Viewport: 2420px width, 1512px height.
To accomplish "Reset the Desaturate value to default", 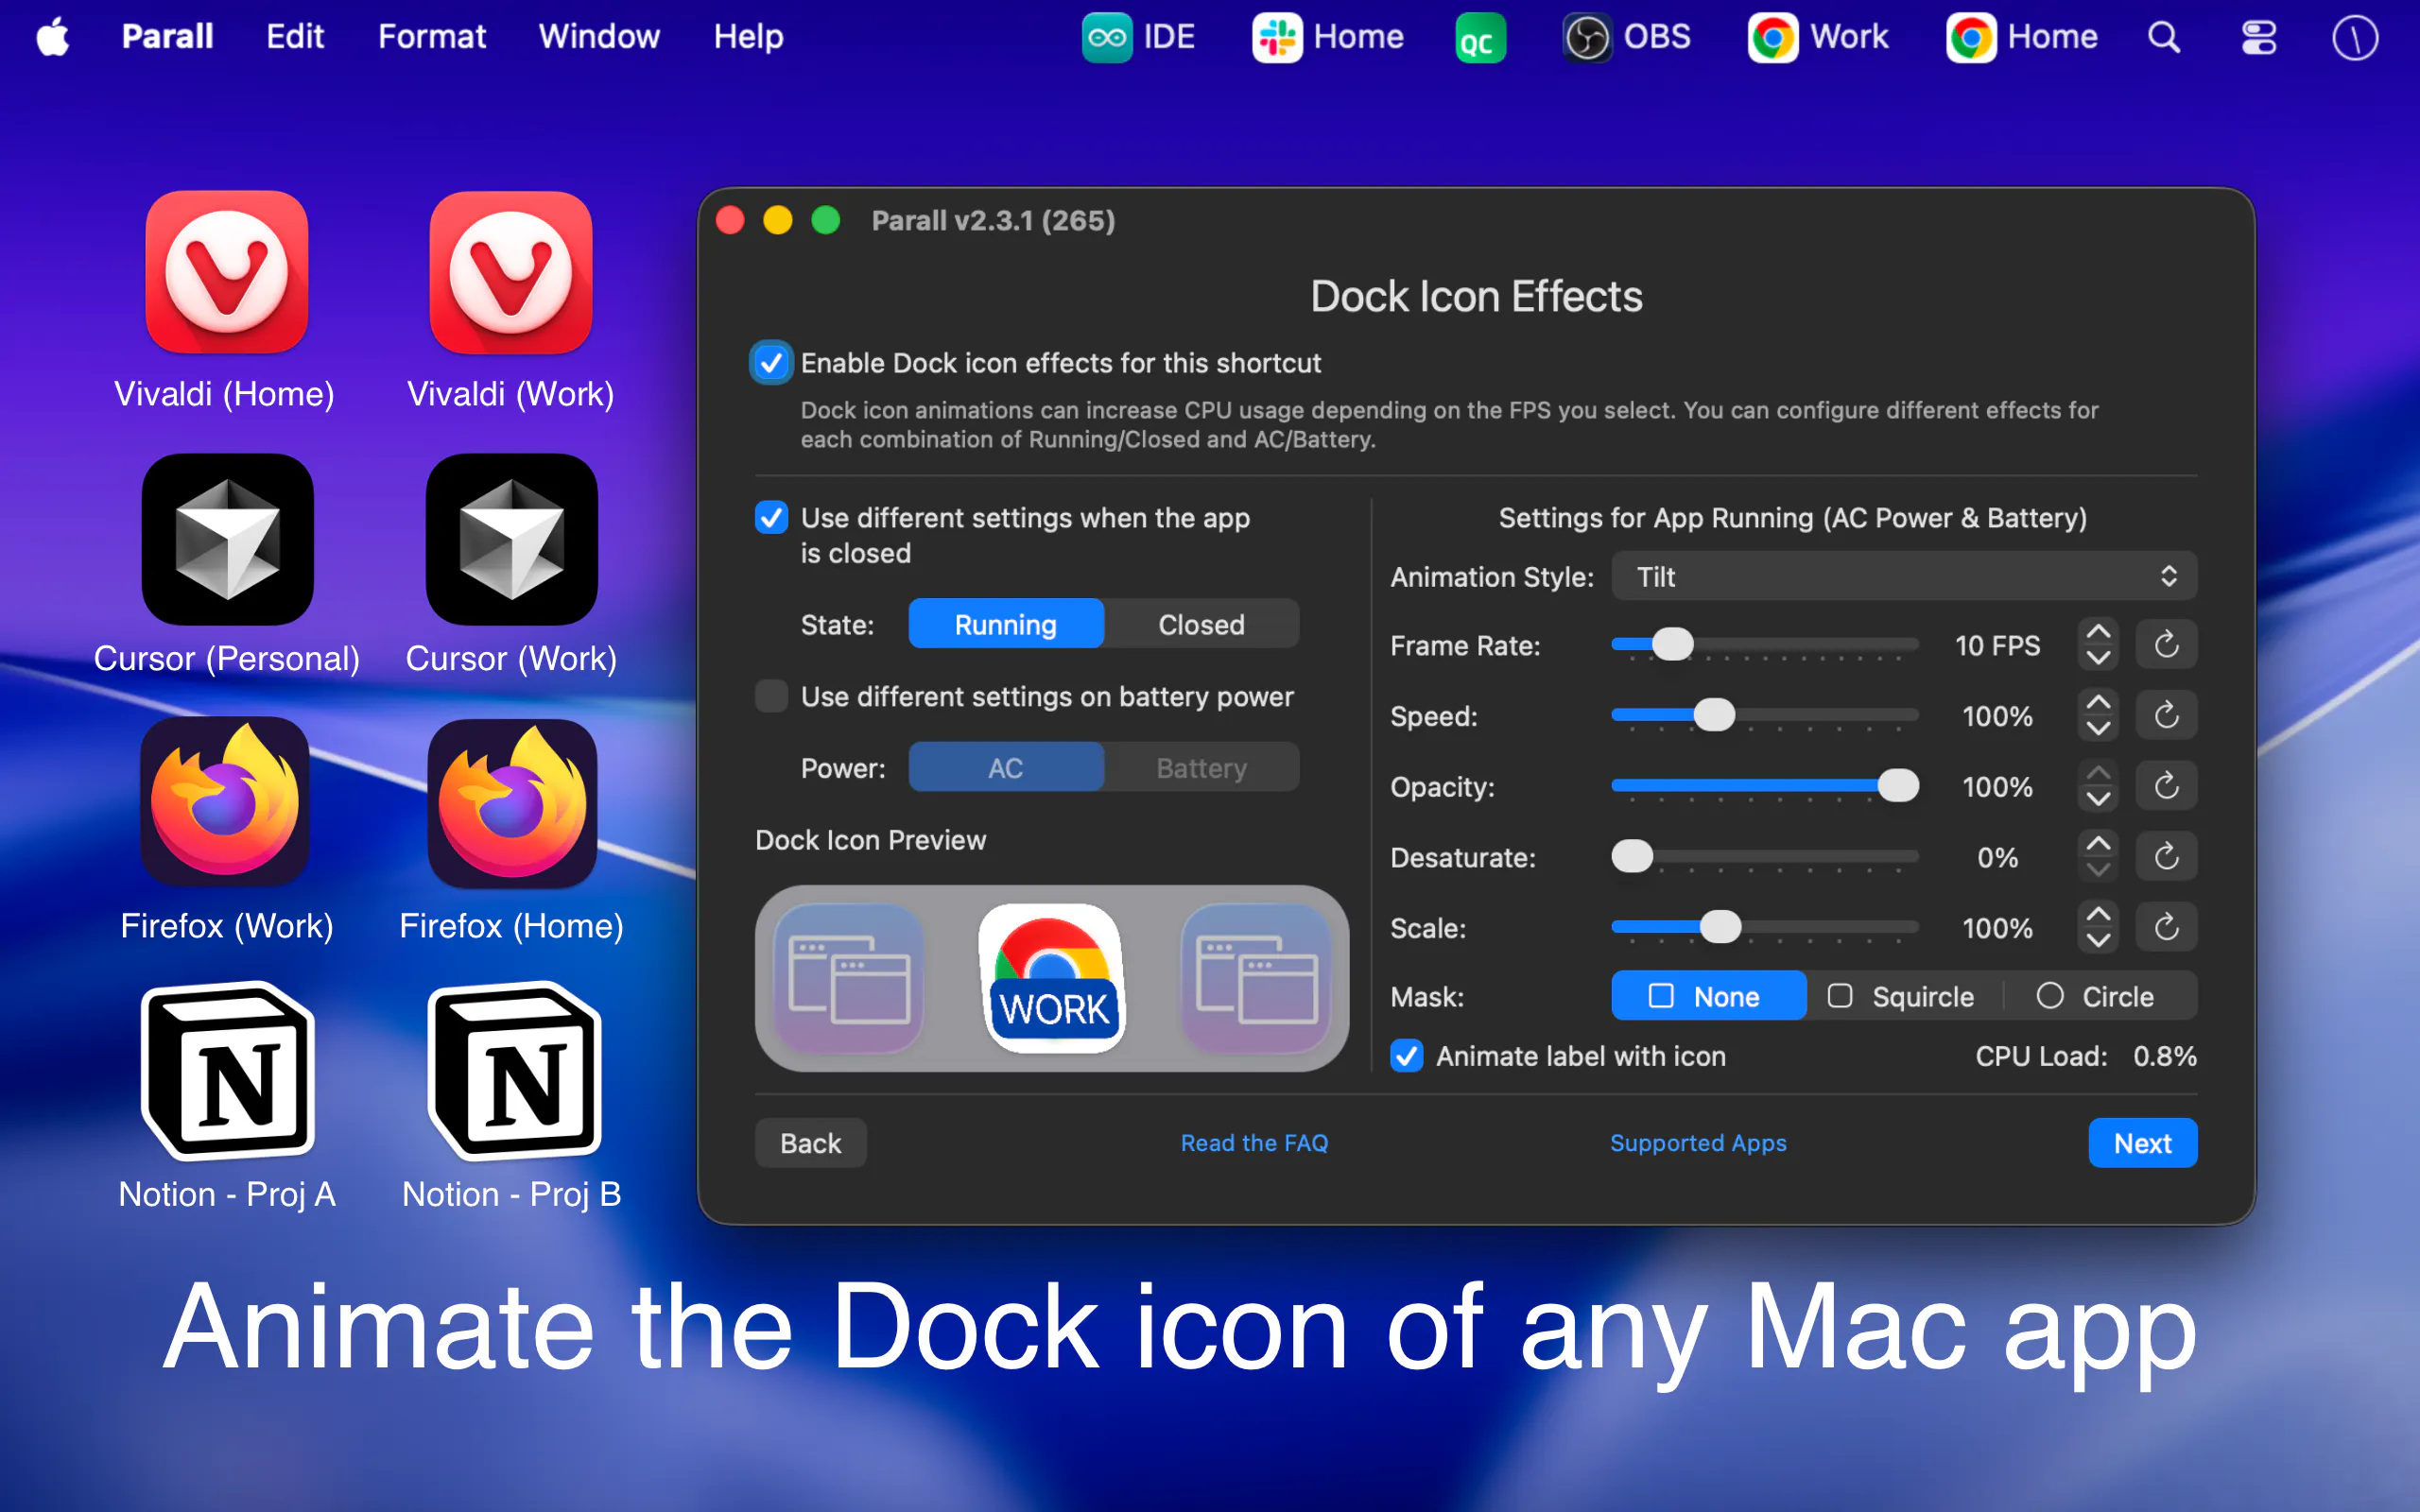I will click(x=2166, y=857).
